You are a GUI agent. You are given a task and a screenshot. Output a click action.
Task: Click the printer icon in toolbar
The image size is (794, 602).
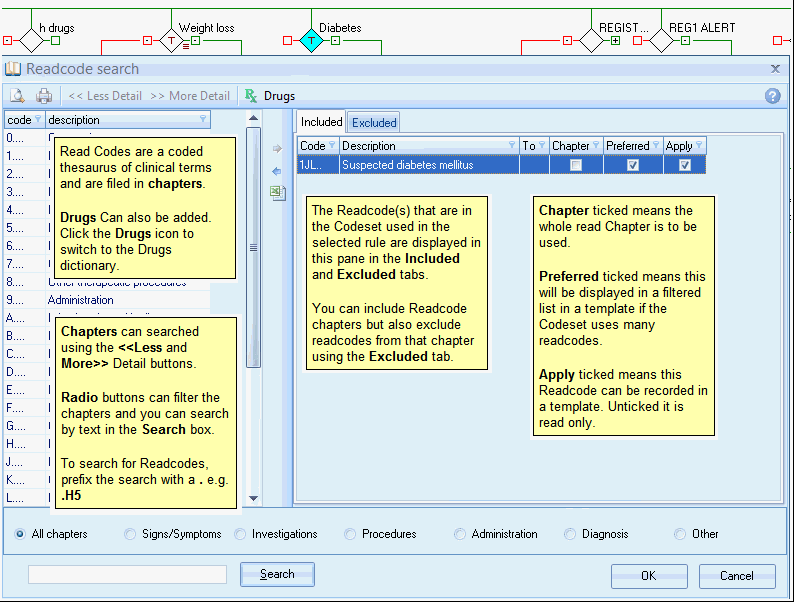tap(44, 96)
